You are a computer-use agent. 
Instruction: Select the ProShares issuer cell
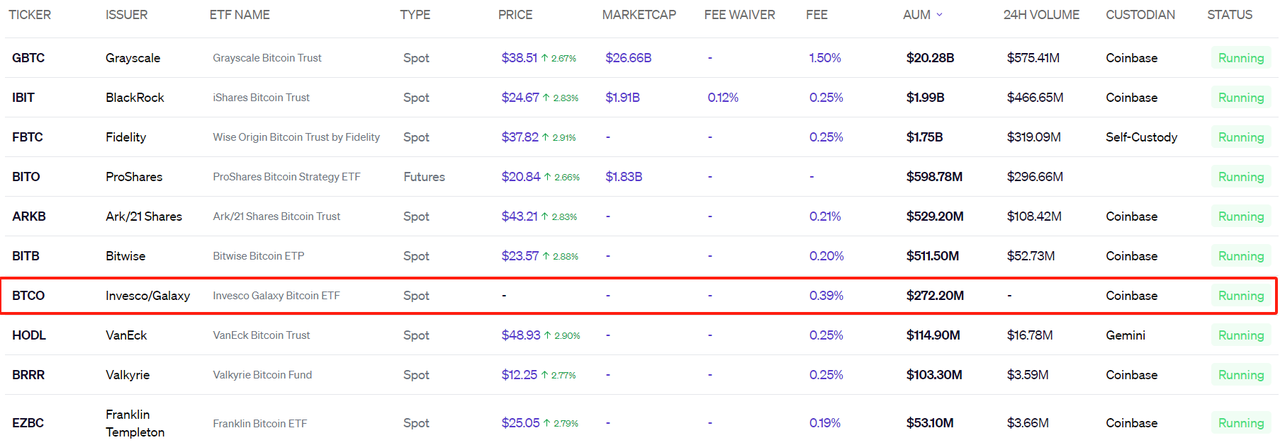point(134,177)
